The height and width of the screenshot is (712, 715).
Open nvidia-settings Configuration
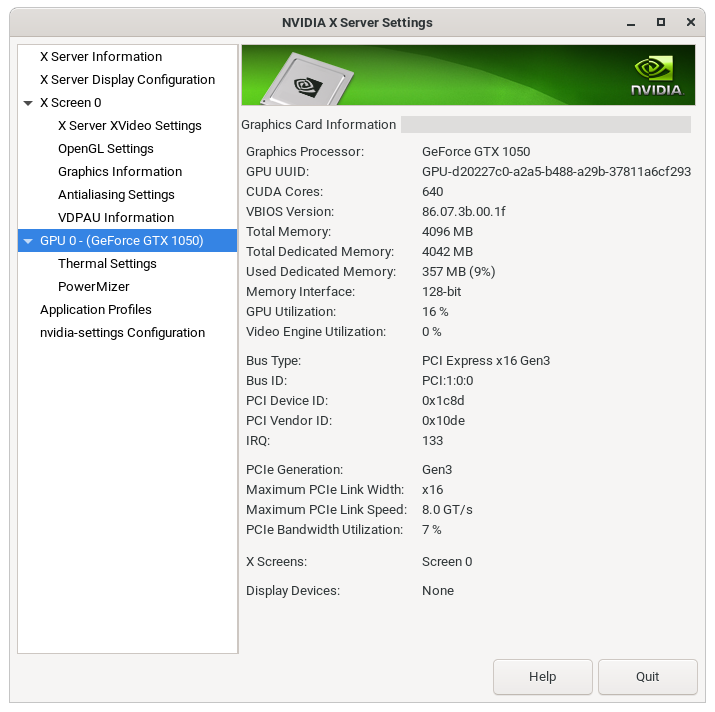tap(122, 333)
